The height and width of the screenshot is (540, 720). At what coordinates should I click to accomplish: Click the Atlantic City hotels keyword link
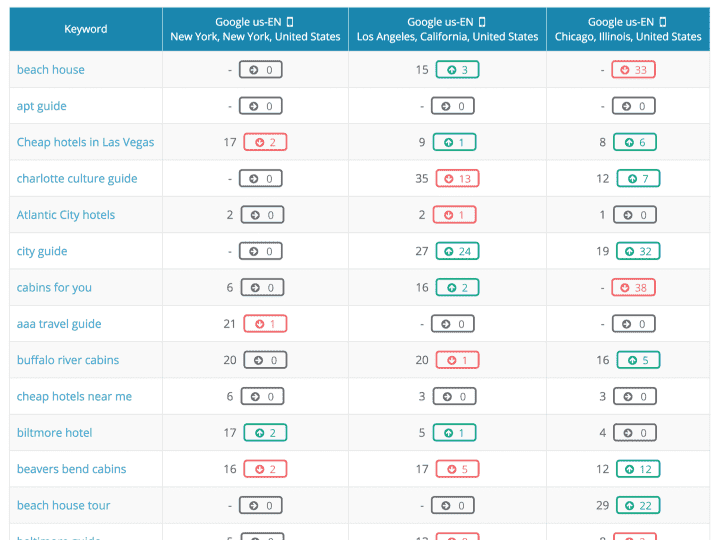66,215
